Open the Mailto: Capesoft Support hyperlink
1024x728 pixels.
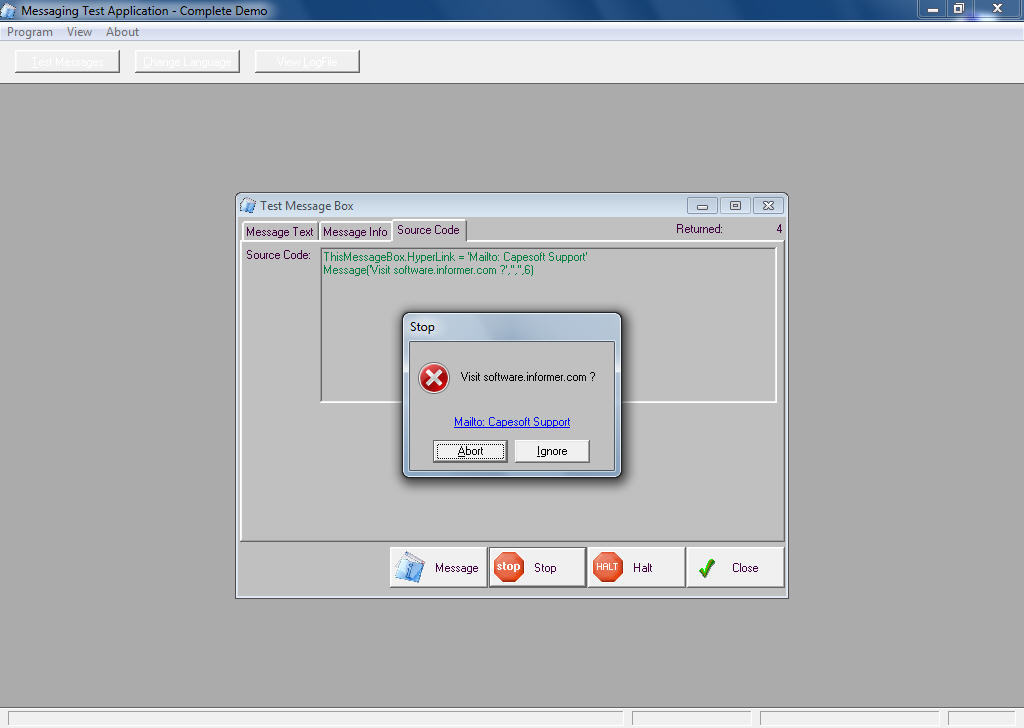(512, 422)
